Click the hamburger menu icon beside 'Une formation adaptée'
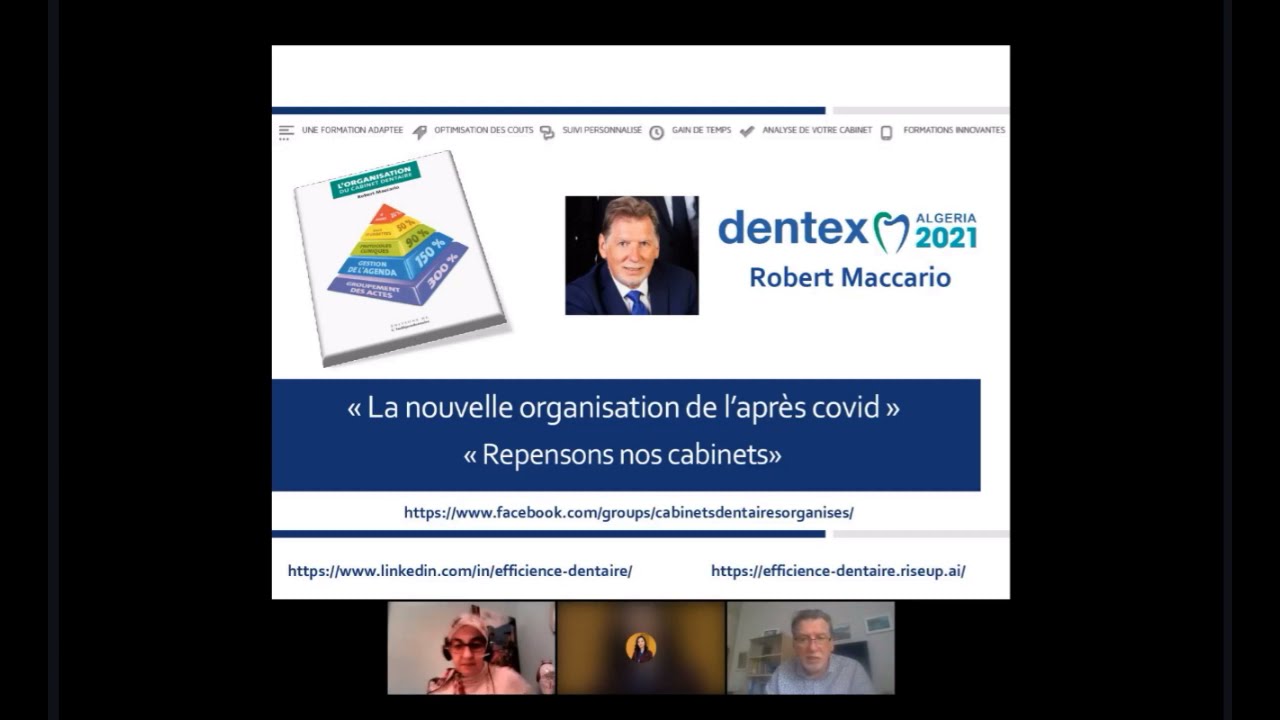The height and width of the screenshot is (720, 1280). (286, 132)
